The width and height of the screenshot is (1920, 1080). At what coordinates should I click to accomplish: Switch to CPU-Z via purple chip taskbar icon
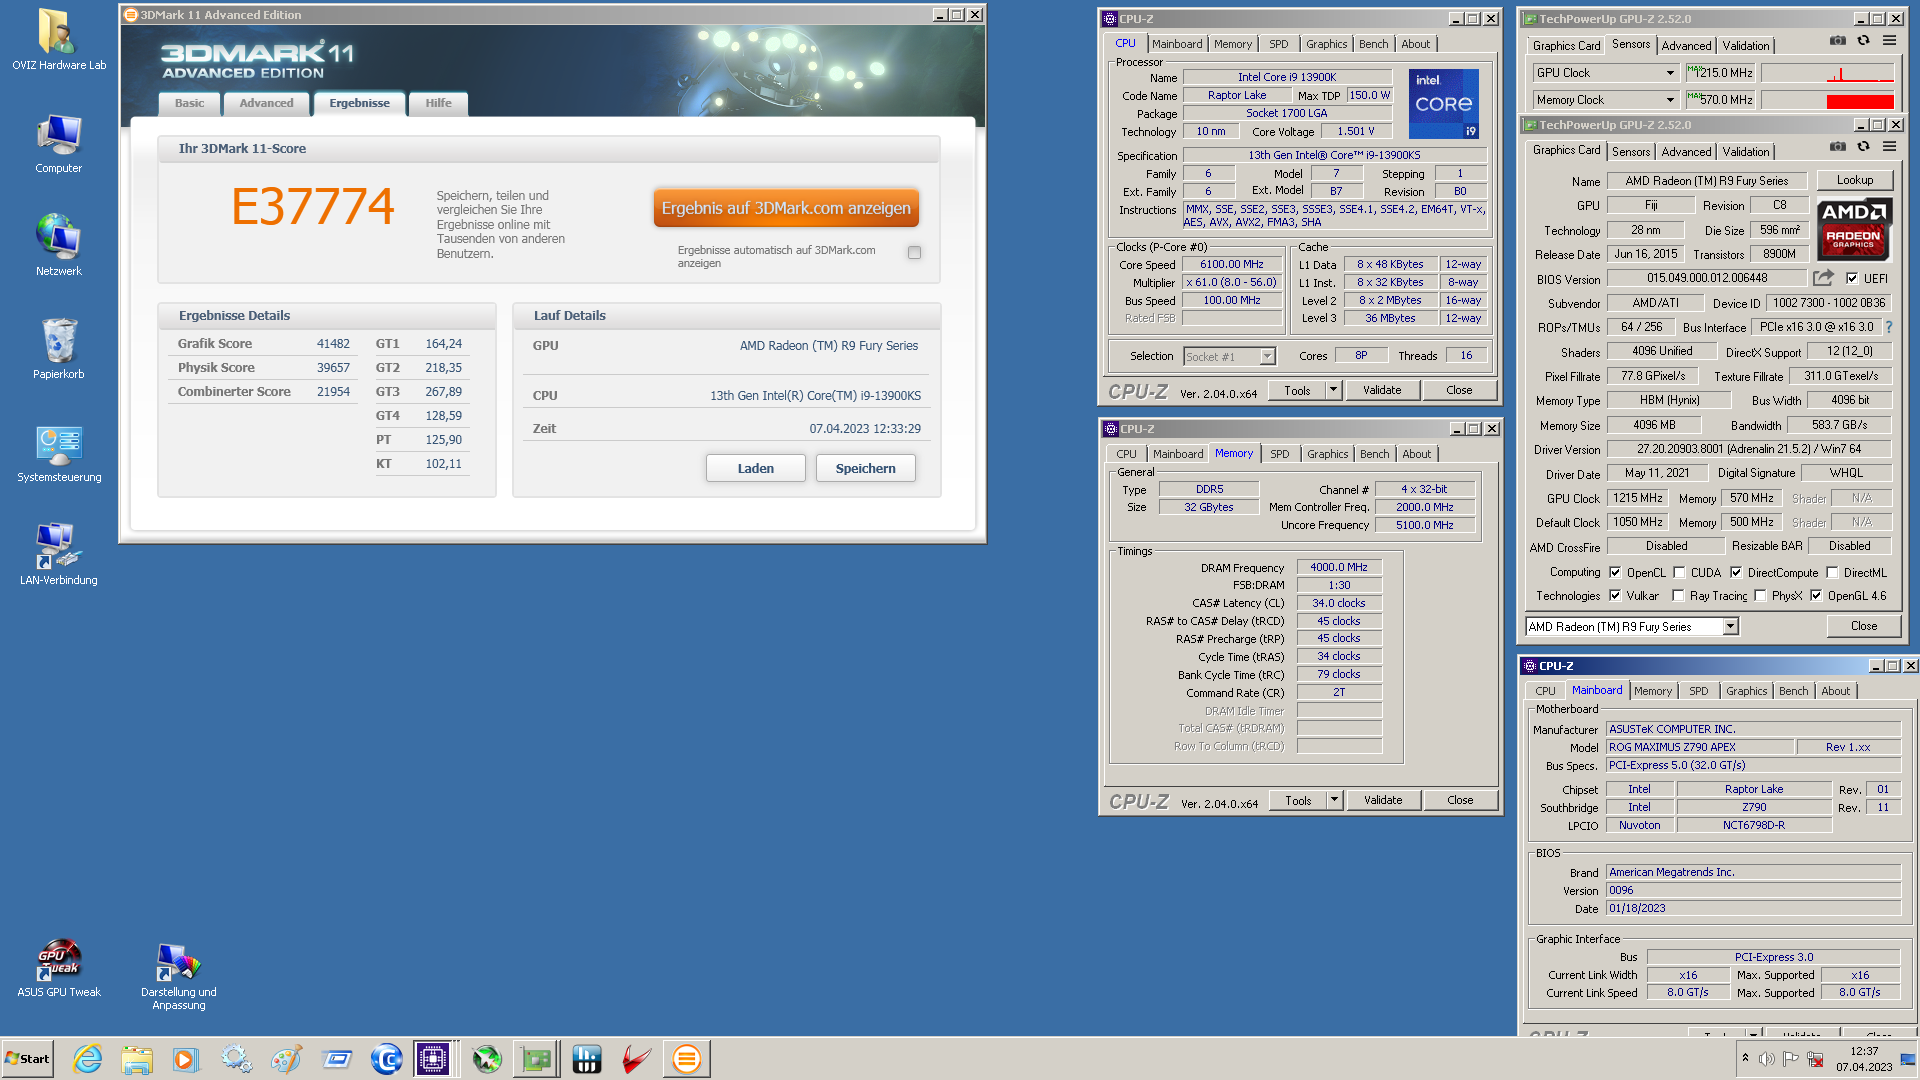point(433,1059)
